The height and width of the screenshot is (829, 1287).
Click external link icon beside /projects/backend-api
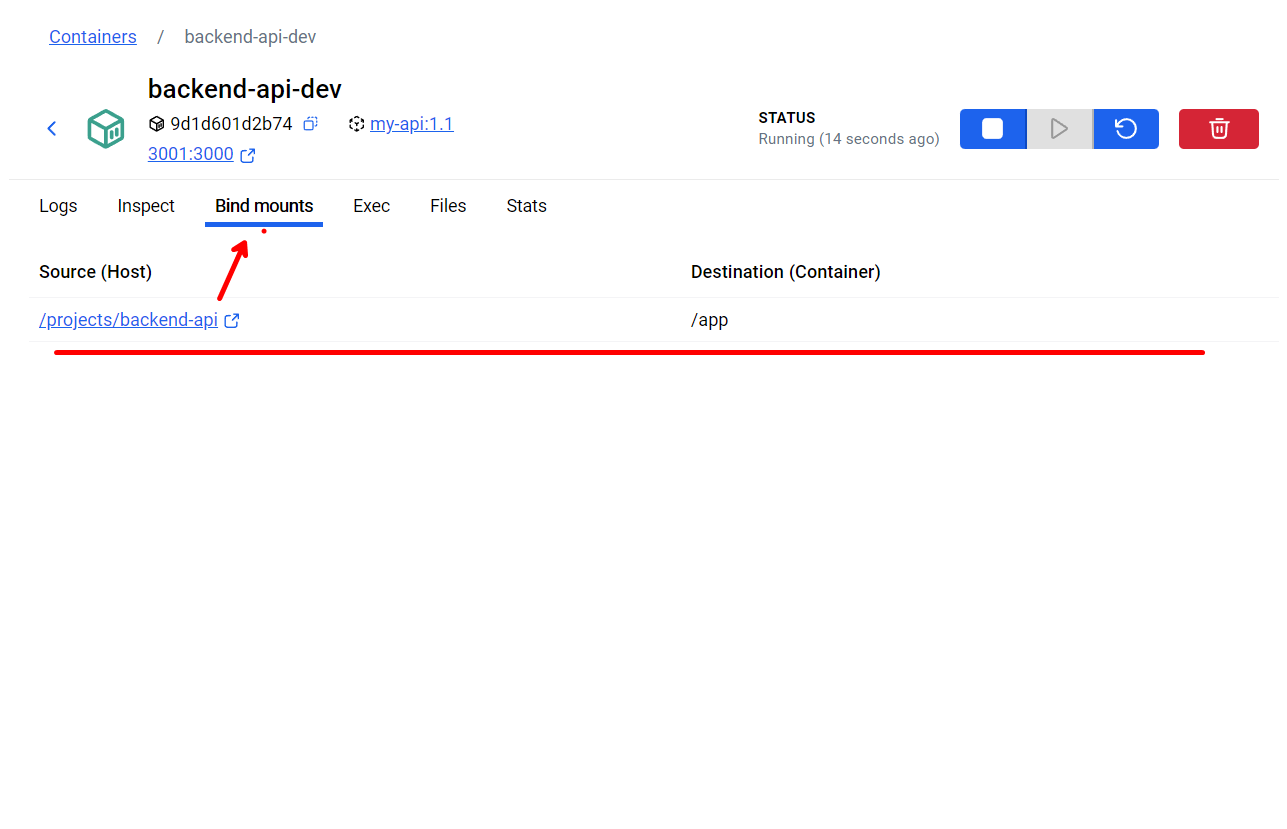point(232,321)
